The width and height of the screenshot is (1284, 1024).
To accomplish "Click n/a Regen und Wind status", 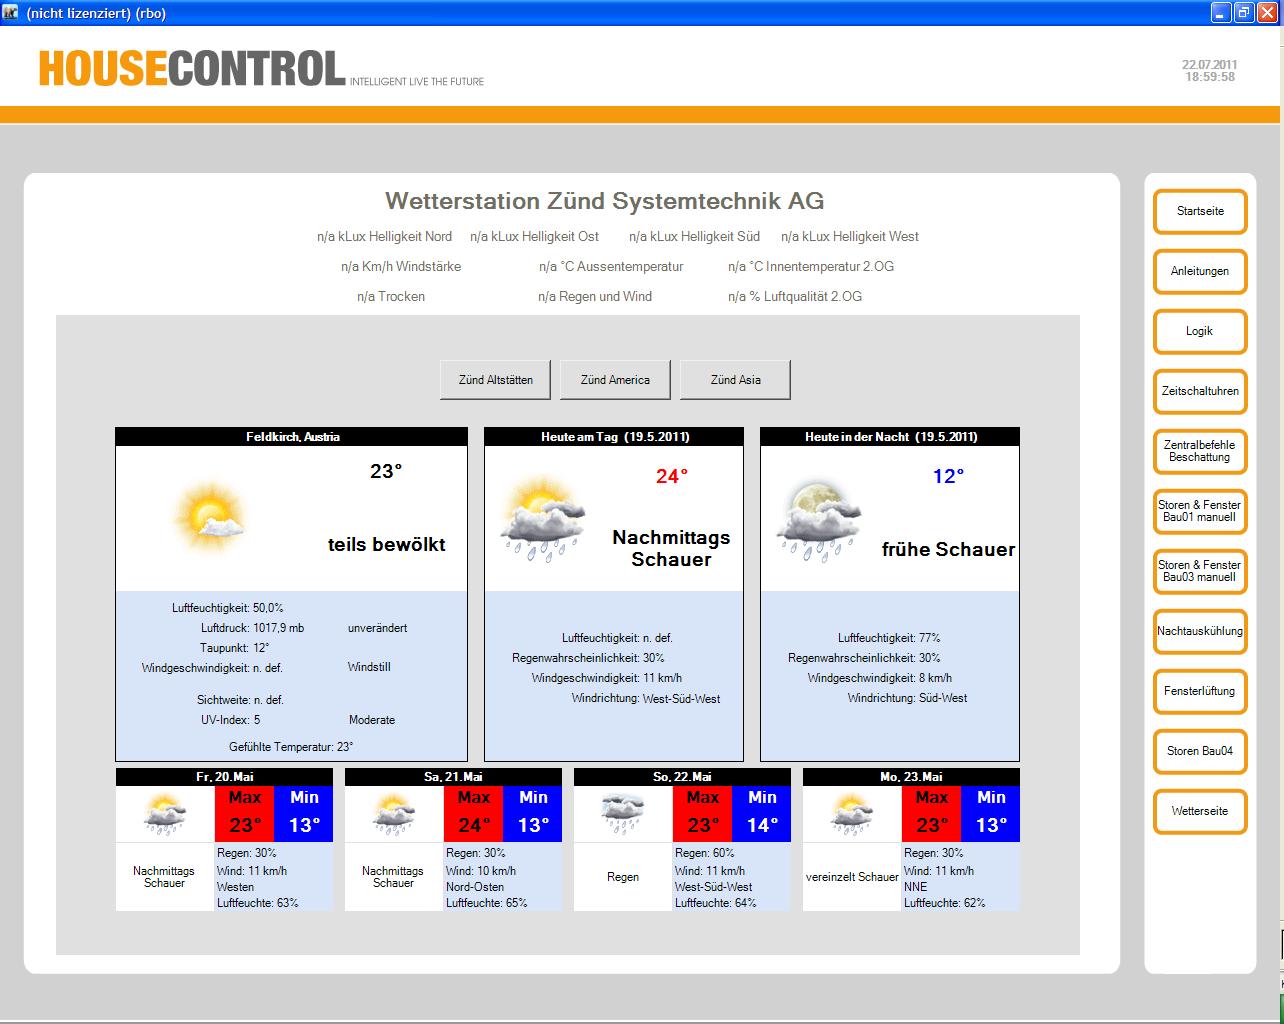I will 595,297.
